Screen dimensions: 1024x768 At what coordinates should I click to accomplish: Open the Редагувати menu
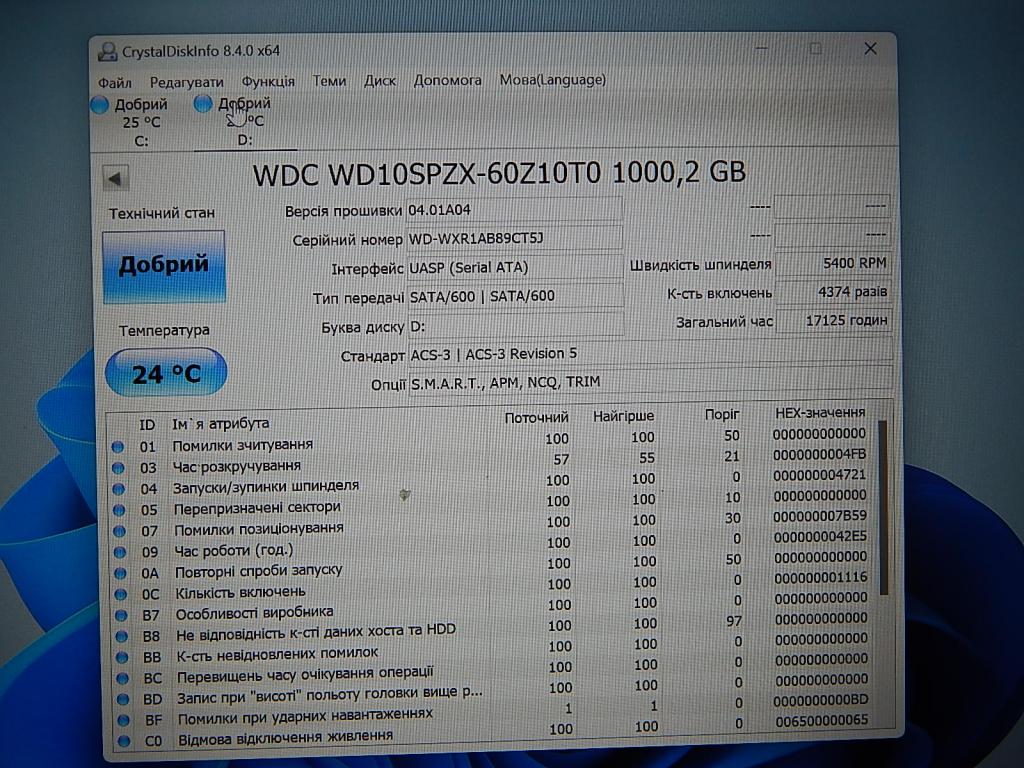186,82
